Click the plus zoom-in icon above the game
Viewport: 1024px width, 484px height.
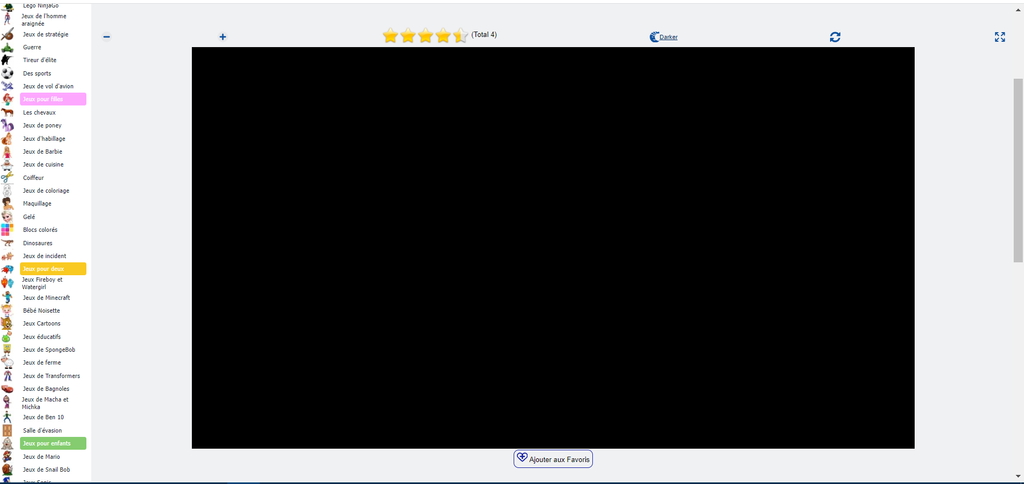click(x=223, y=37)
